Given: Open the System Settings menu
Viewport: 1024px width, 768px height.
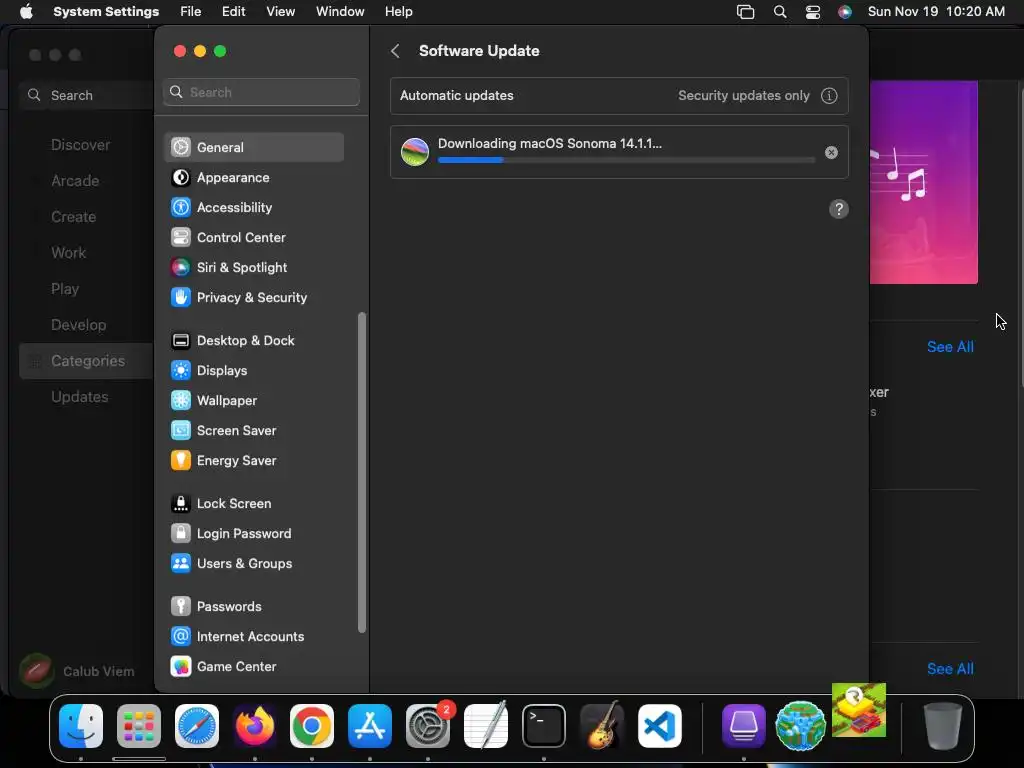Looking at the screenshot, I should [x=106, y=12].
